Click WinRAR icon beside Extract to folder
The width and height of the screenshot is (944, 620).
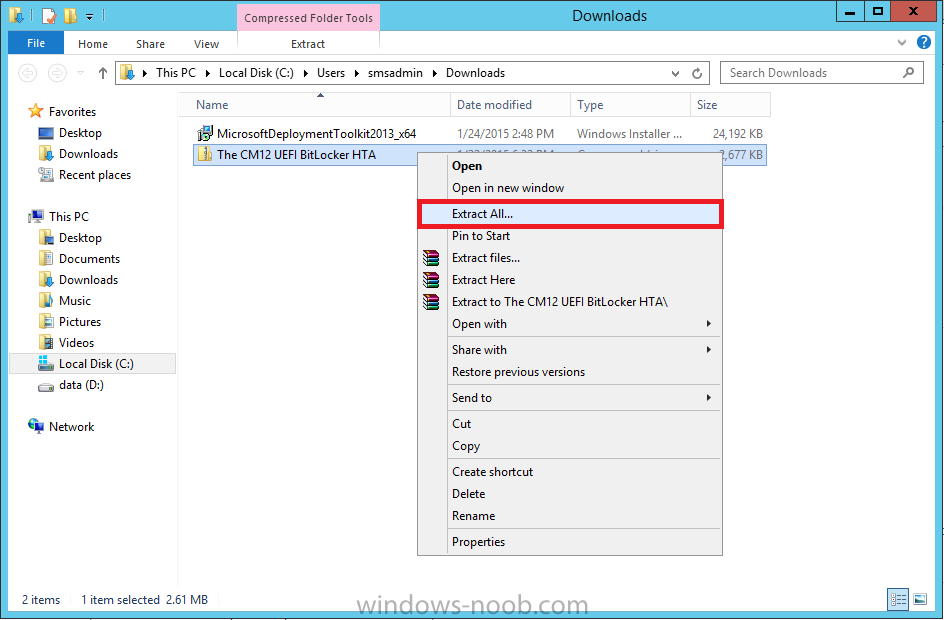coord(431,302)
